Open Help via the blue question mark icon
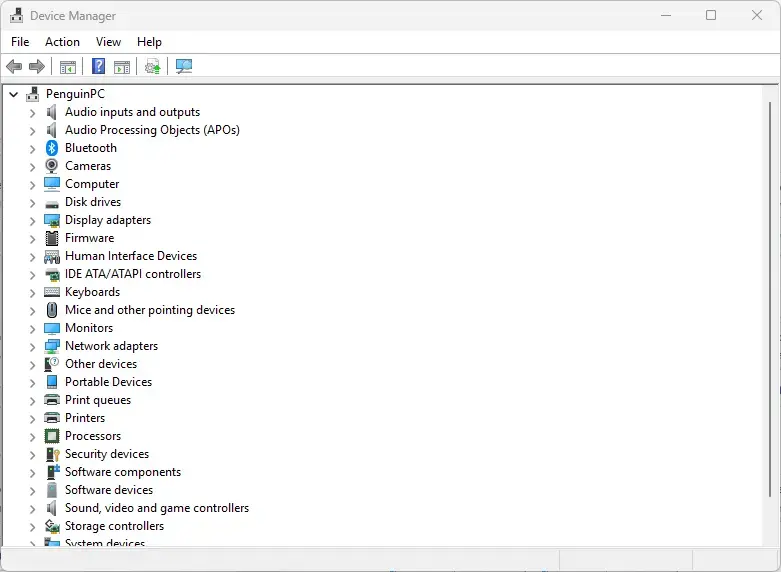The width and height of the screenshot is (781, 572). [x=99, y=66]
